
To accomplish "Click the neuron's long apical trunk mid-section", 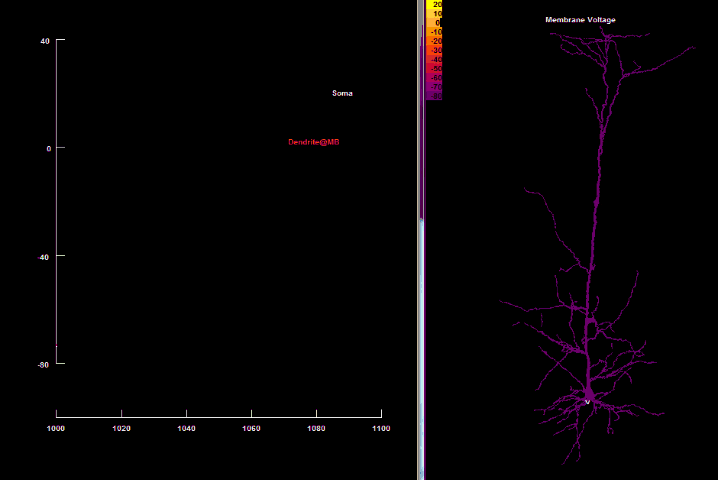I will coord(600,180).
